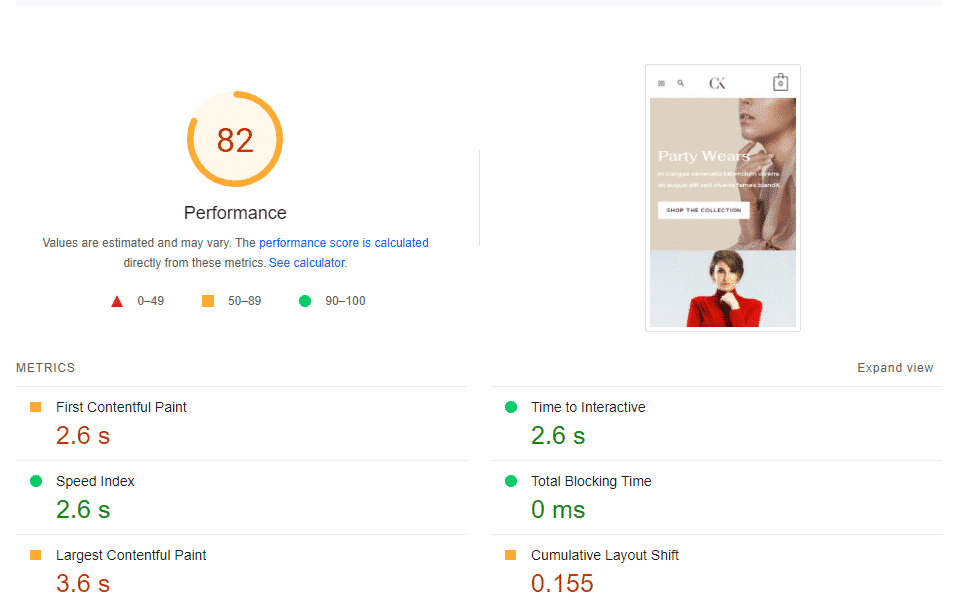Screen dimensions: 957x604
Task: Click the green dot legend marker for 90–100
Action: 305,300
